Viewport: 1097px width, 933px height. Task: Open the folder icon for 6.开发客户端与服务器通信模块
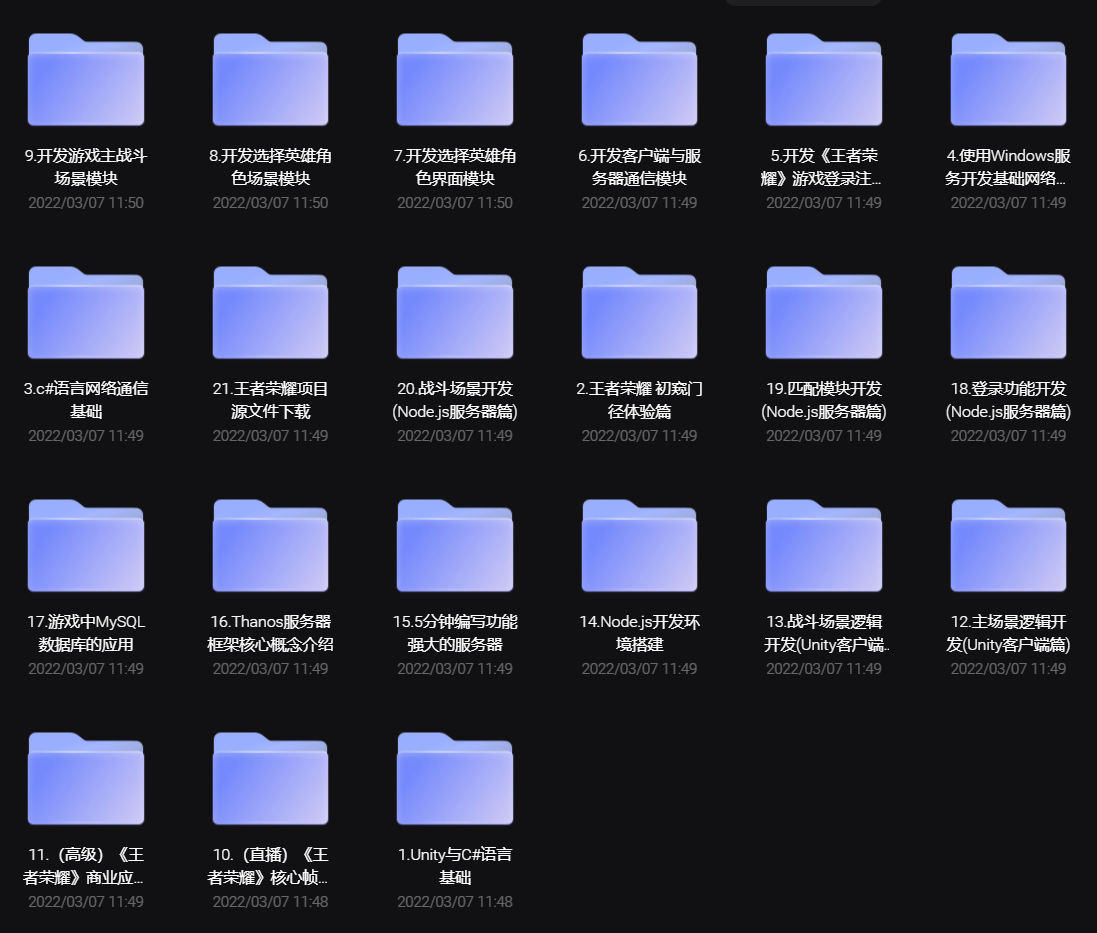639,80
